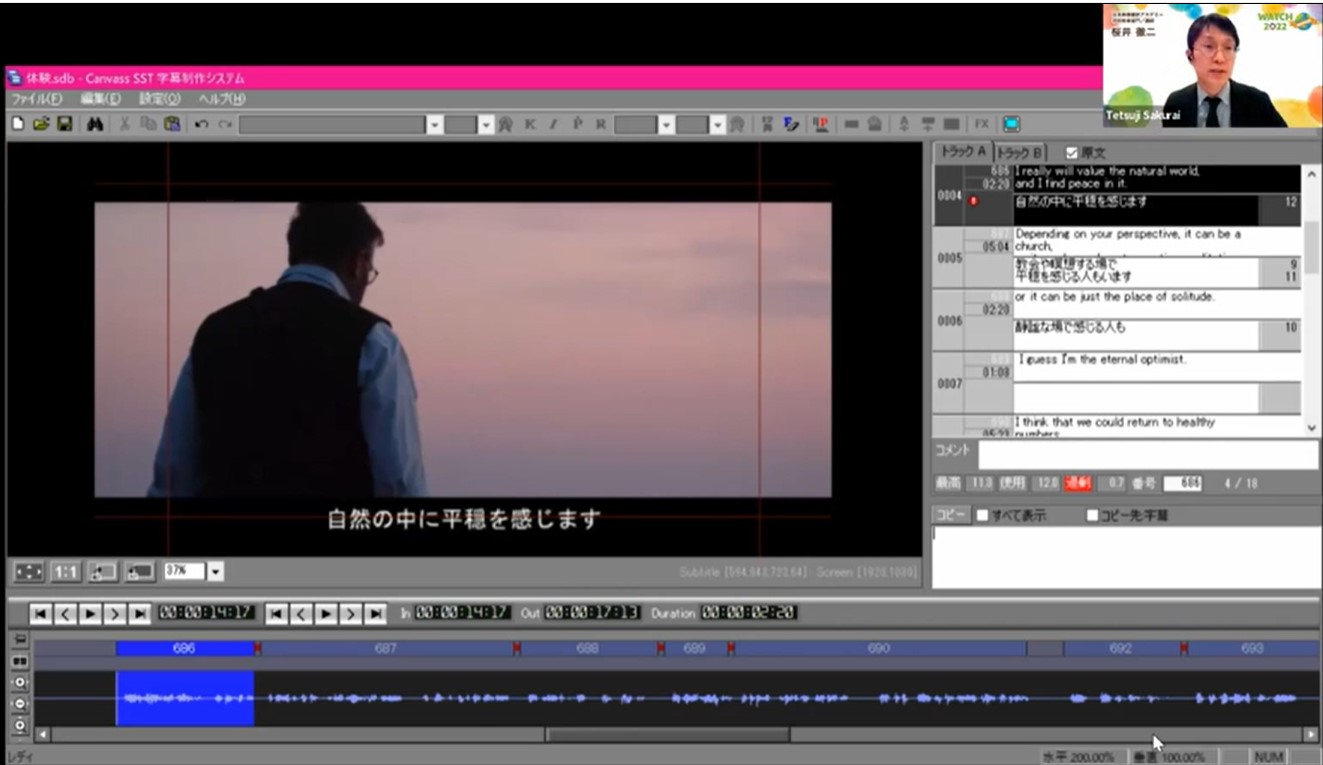
Task: Open the last small toolbar combo dropdown
Action: (717, 125)
